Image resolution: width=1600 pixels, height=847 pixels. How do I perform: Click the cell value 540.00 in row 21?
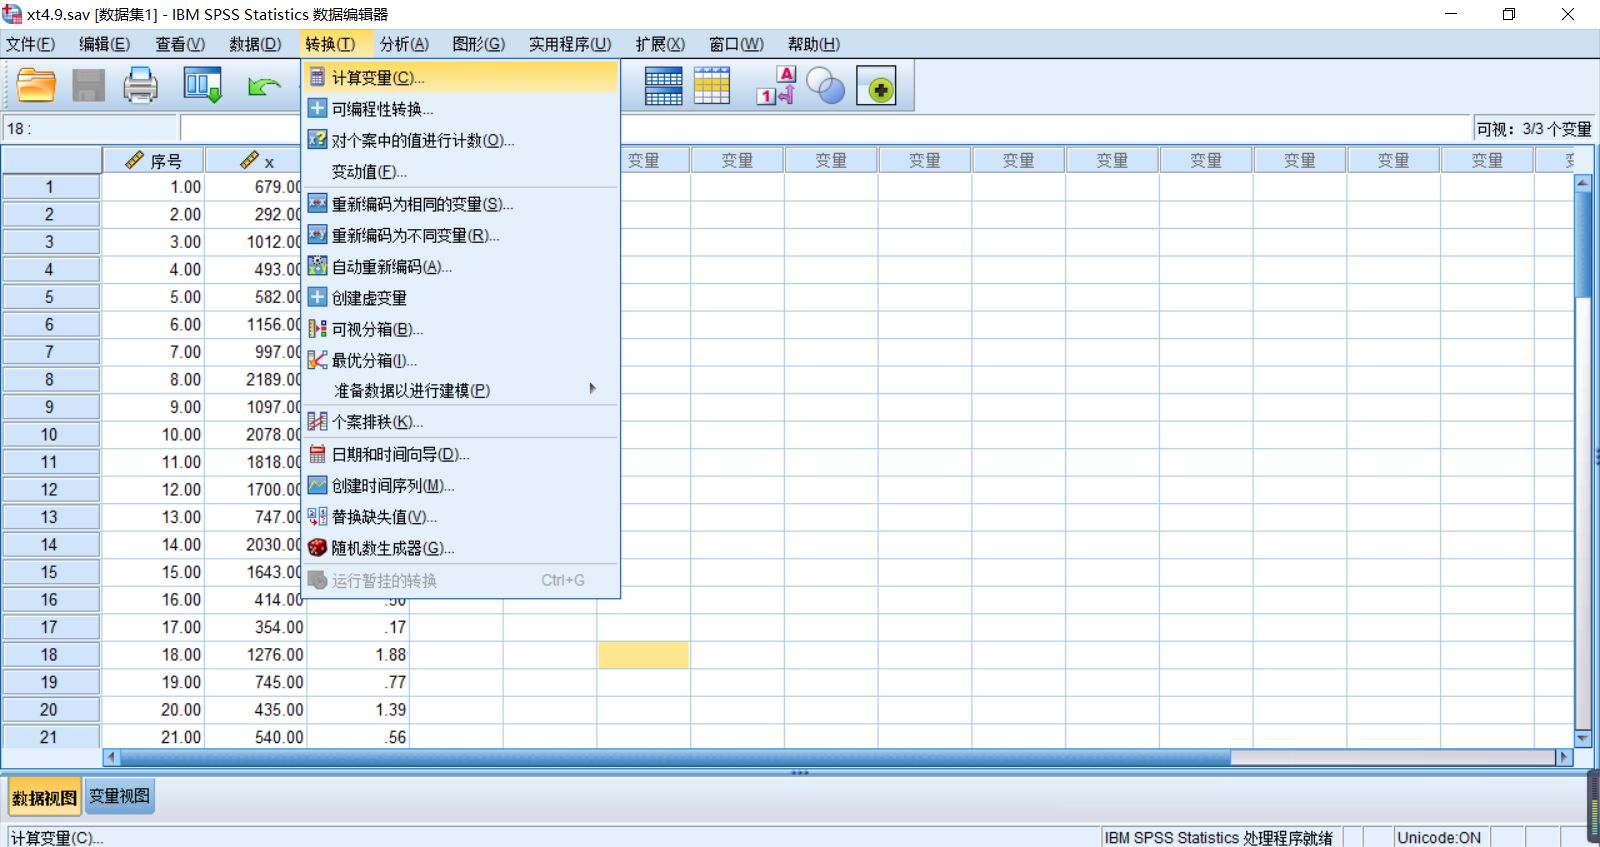coord(255,737)
